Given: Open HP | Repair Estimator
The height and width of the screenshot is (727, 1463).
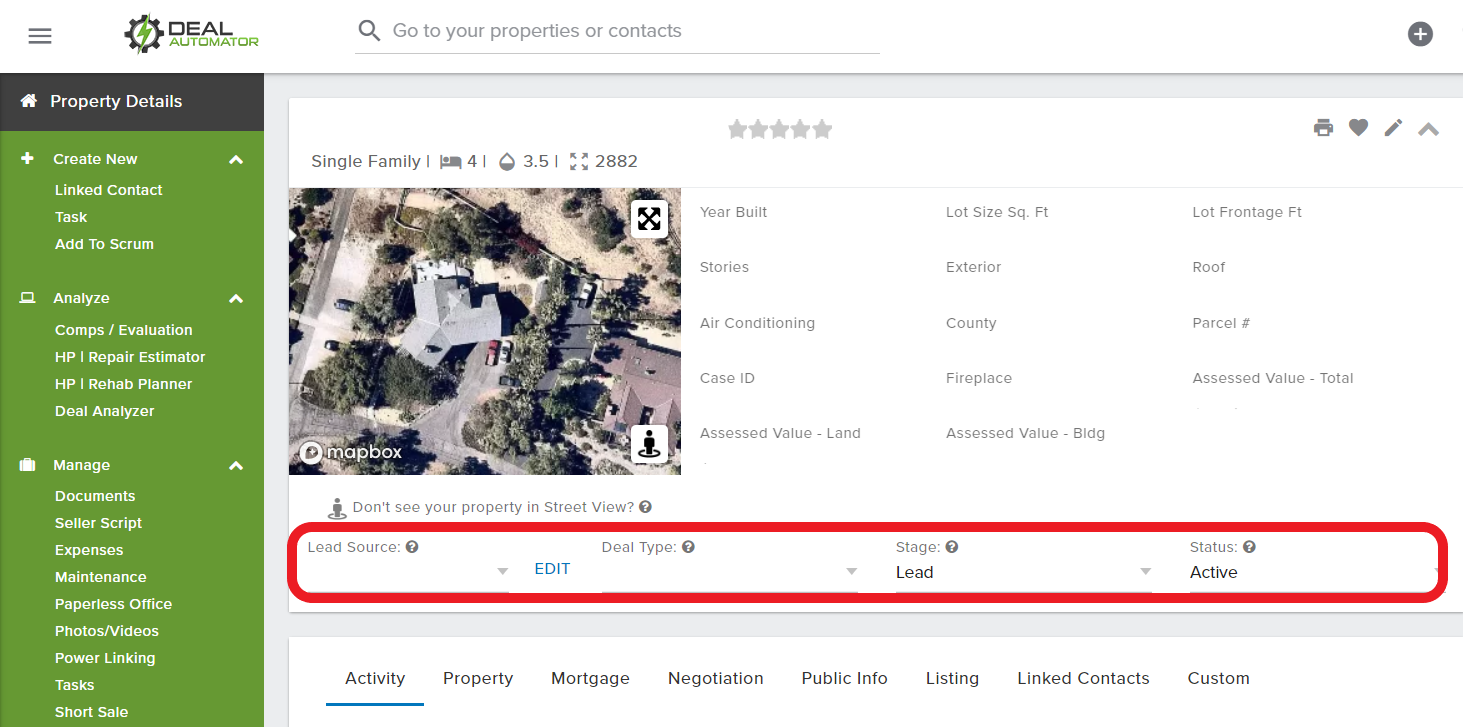Looking at the screenshot, I should (130, 357).
